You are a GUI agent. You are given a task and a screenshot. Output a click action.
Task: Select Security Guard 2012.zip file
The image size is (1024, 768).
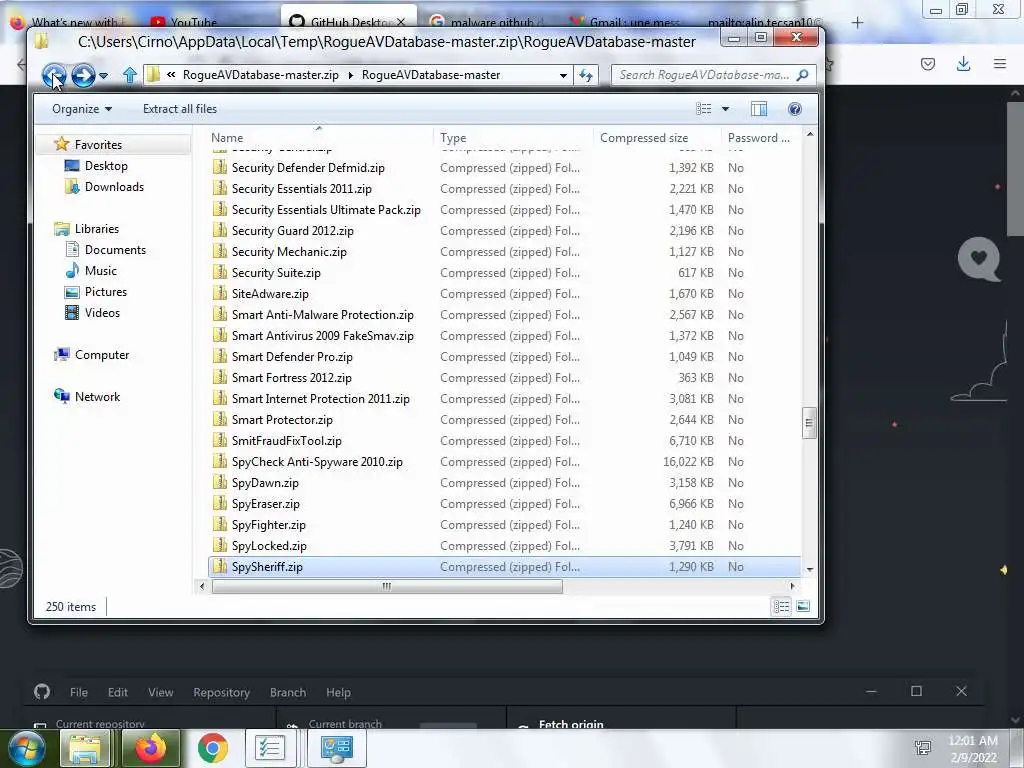point(292,231)
